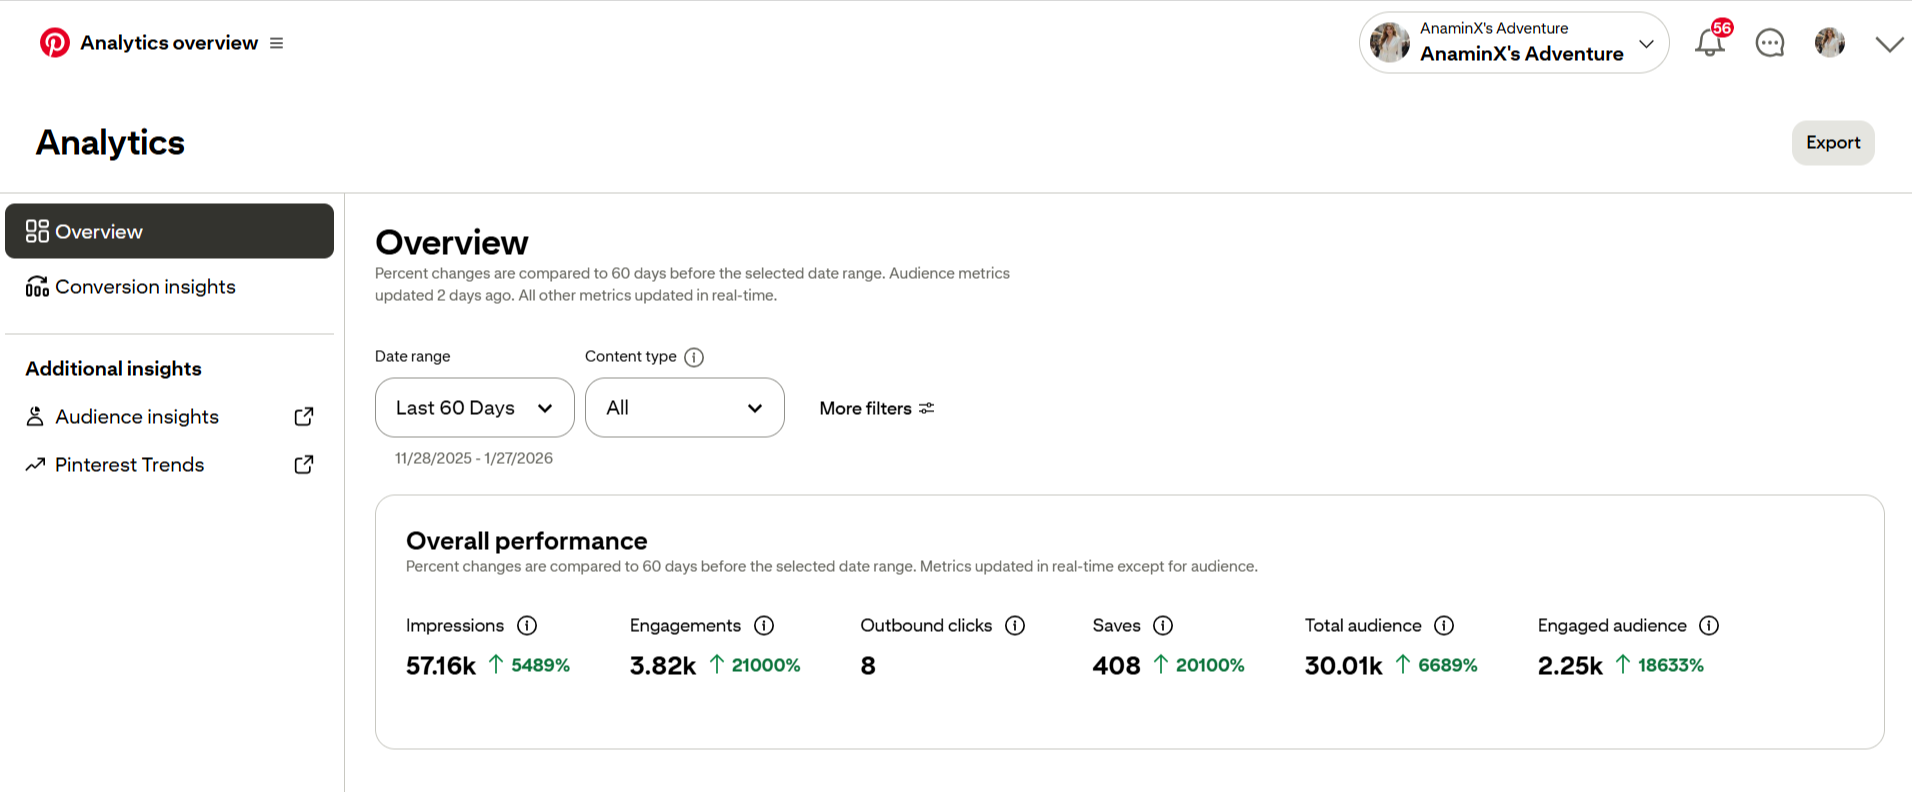This screenshot has width=1912, height=792.
Task: Click the Total audience info icon
Action: point(1444,625)
